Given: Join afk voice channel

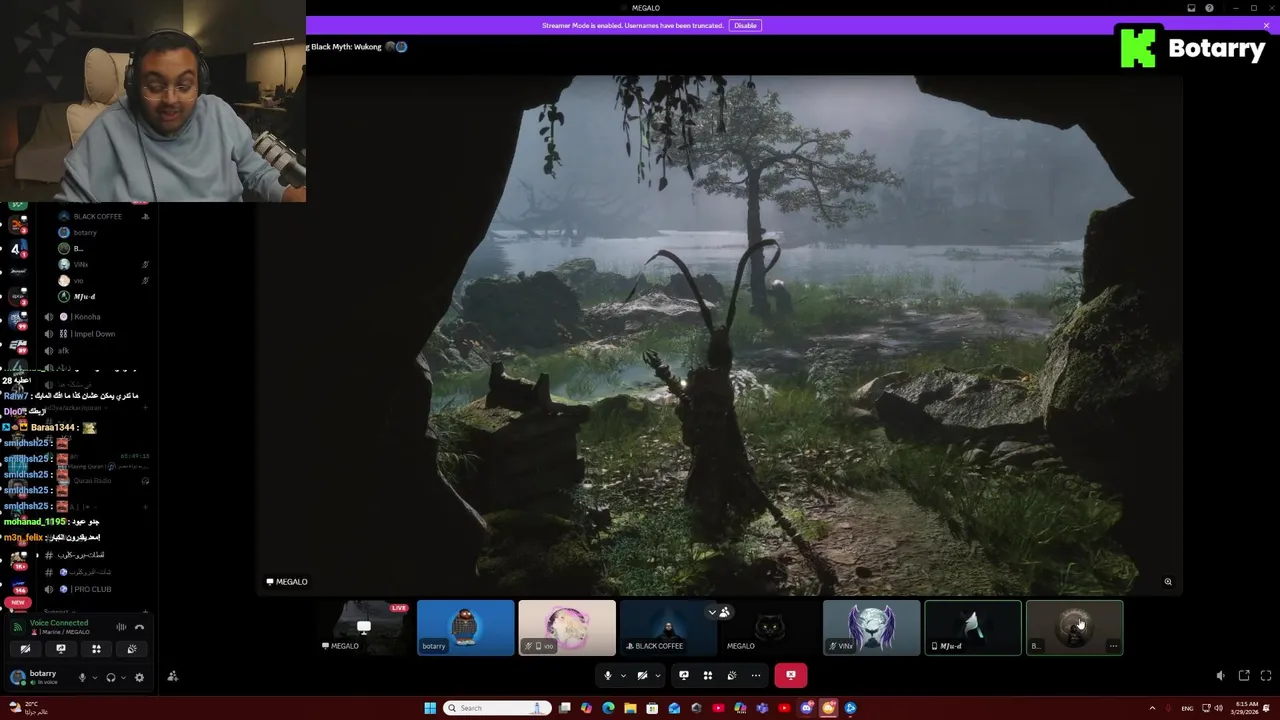Looking at the screenshot, I should tap(63, 351).
